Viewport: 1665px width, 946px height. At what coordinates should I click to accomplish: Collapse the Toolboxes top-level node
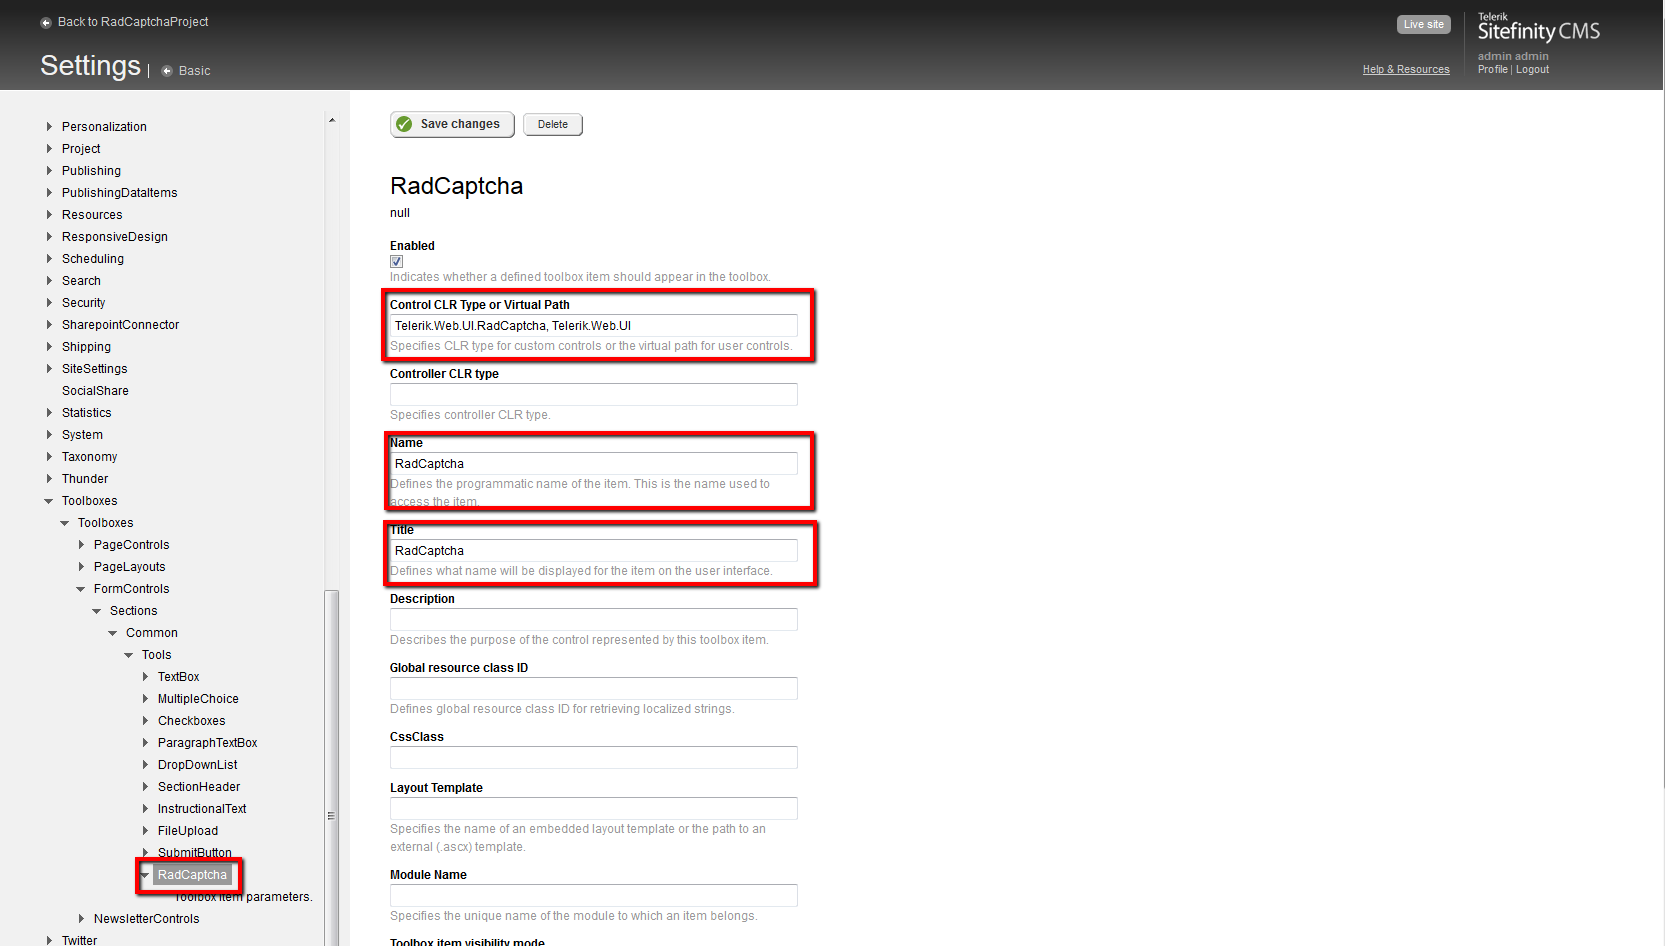(x=49, y=501)
